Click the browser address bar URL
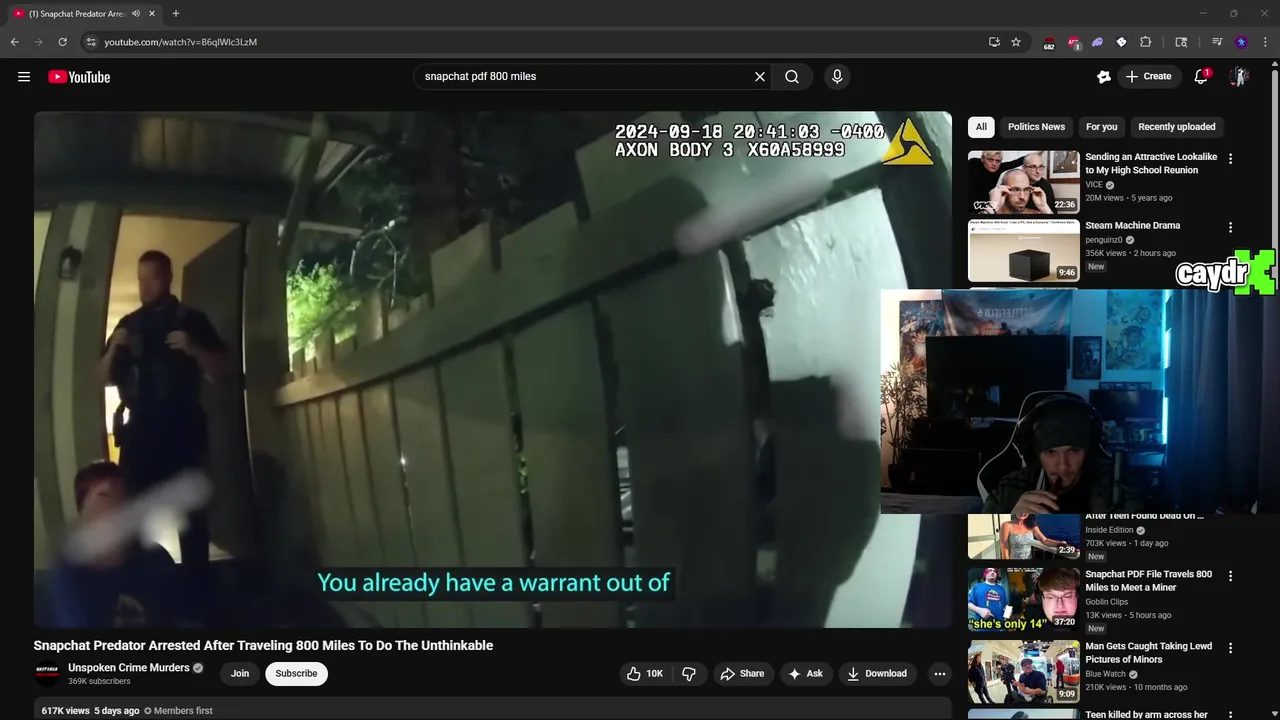The width and height of the screenshot is (1280, 720). (181, 42)
